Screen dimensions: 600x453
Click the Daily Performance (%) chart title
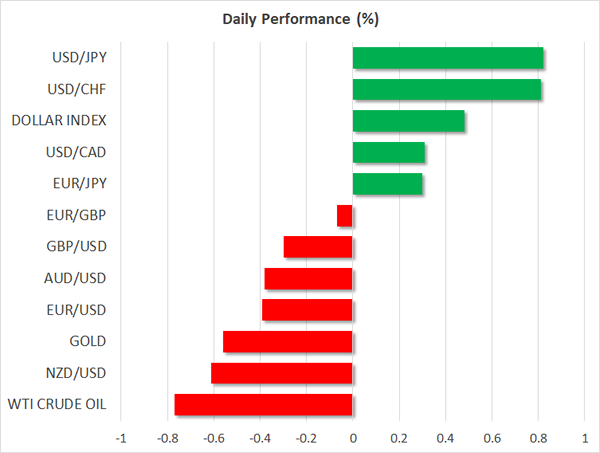pyautogui.click(x=299, y=19)
